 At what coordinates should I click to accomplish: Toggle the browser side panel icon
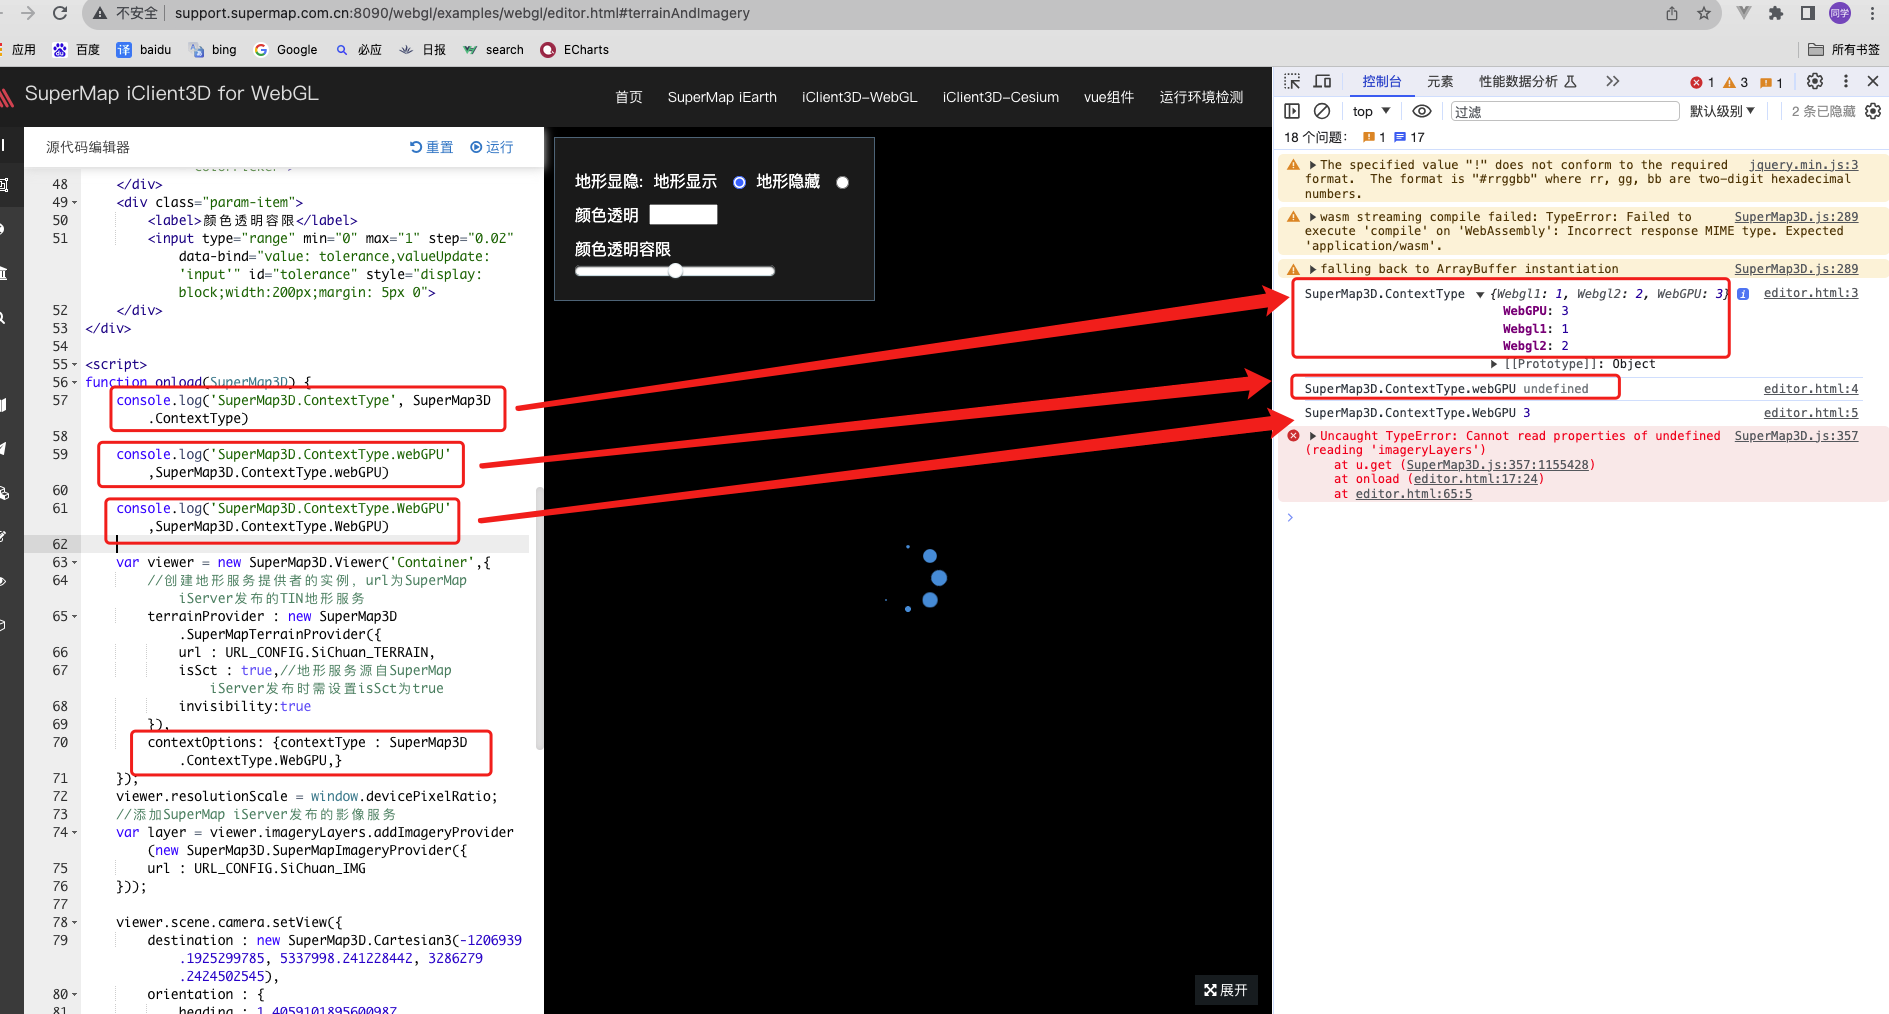pyautogui.click(x=1808, y=13)
